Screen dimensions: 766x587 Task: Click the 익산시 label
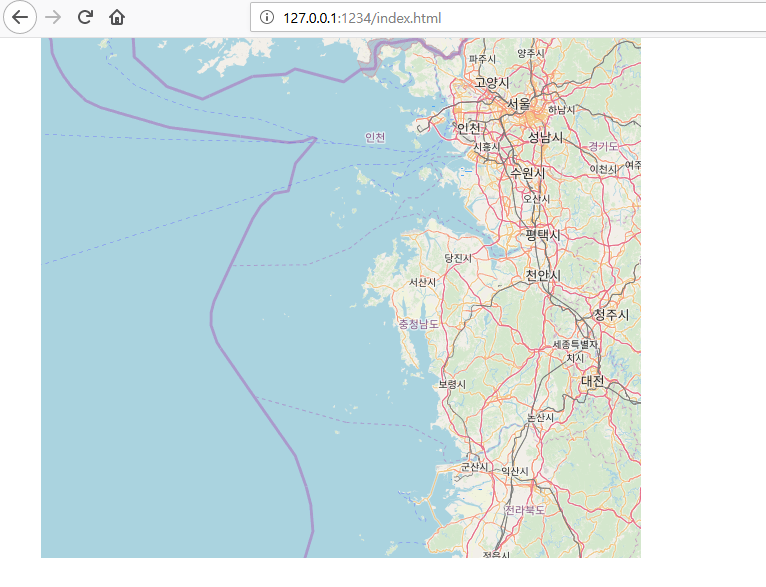[x=514, y=471]
